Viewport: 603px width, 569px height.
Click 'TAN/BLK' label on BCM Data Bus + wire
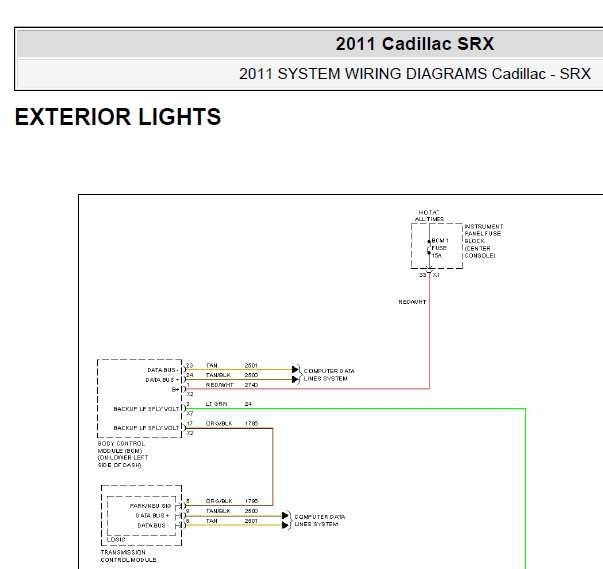pos(218,375)
